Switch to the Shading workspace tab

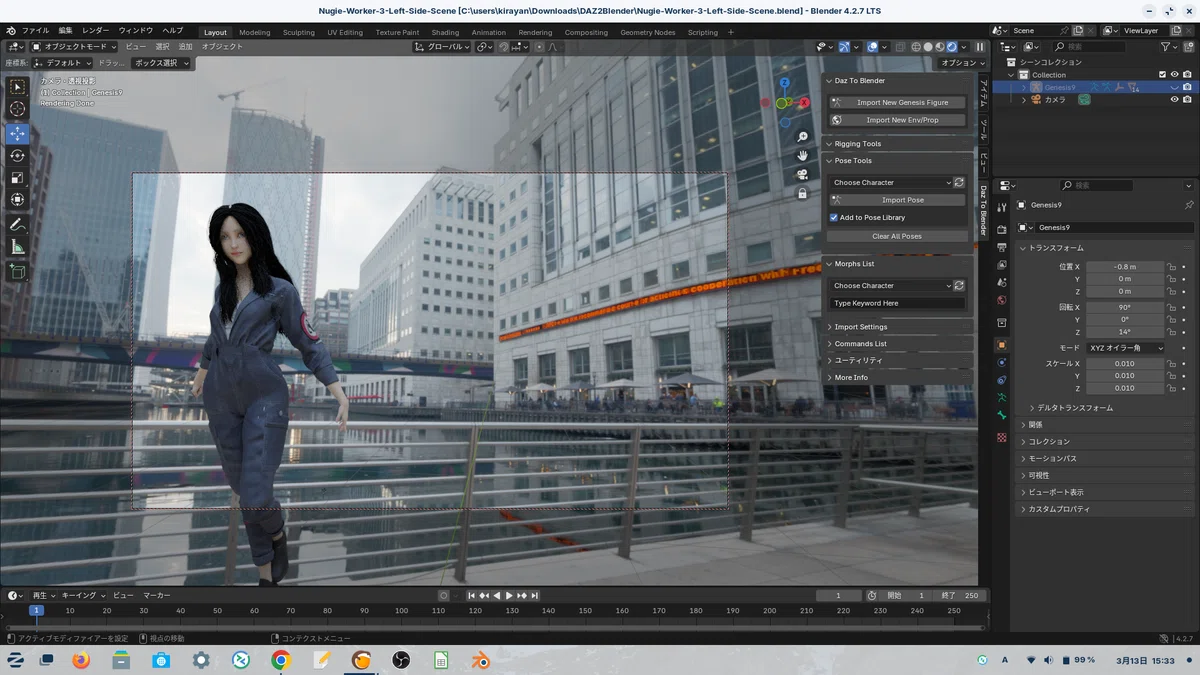[x=445, y=32]
